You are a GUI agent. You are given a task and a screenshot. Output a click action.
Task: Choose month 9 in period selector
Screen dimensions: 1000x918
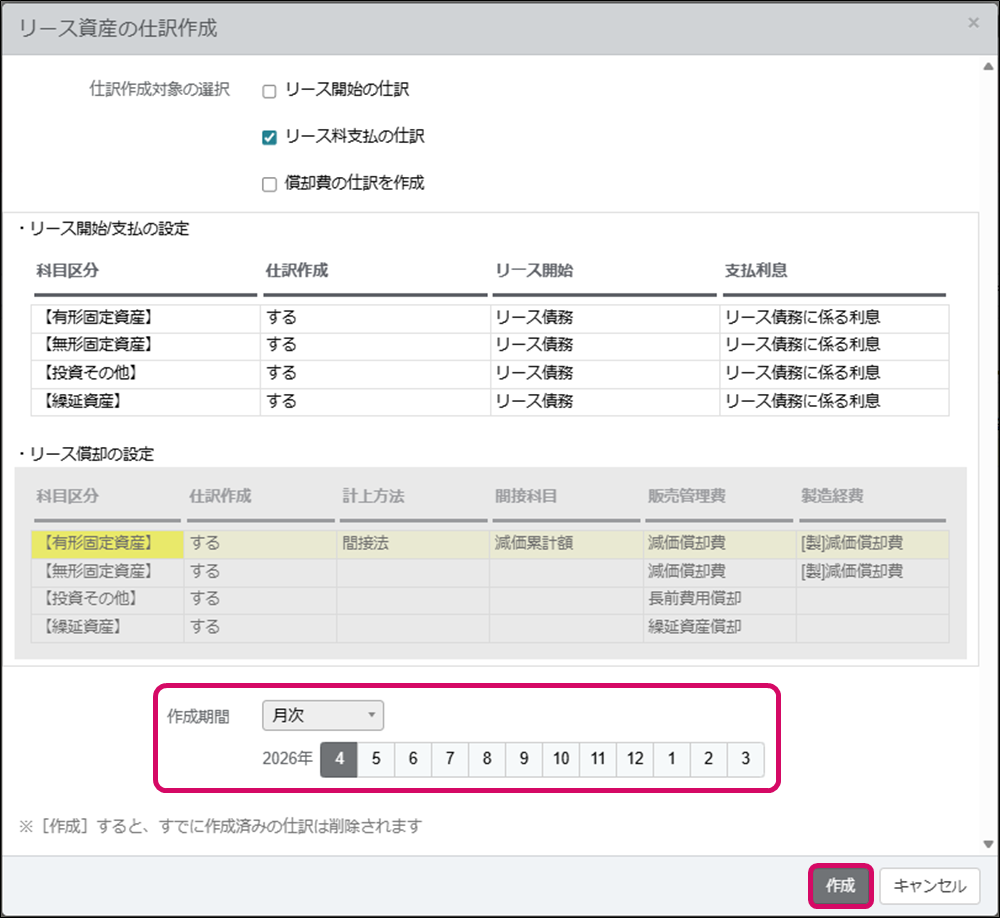tap(524, 759)
